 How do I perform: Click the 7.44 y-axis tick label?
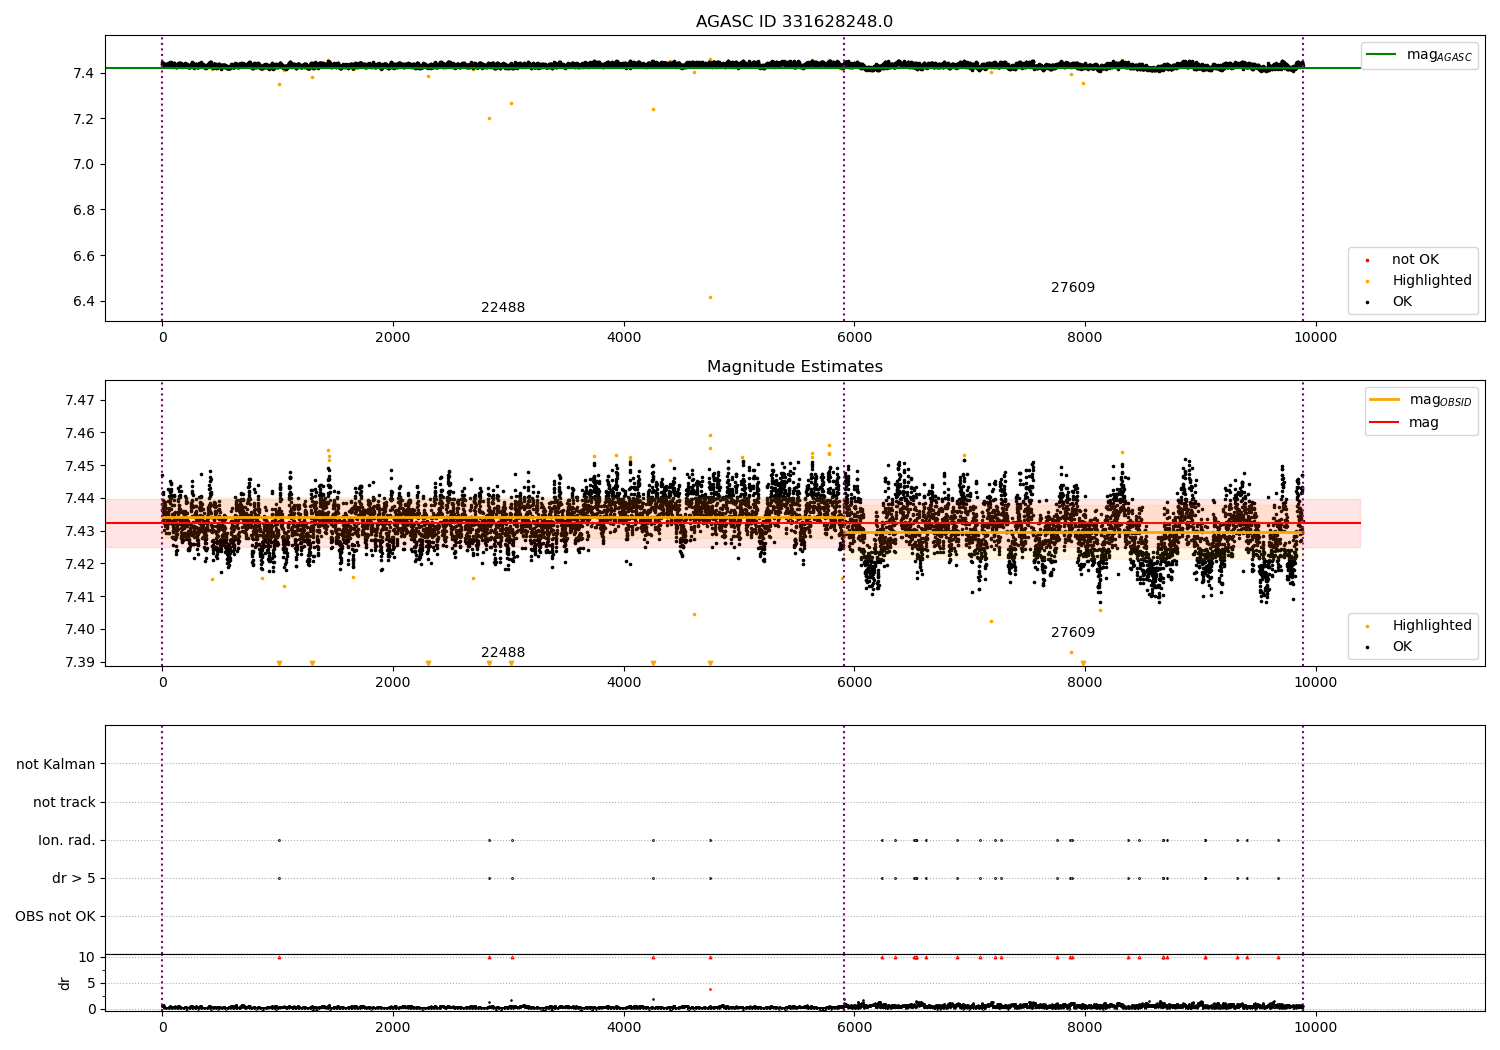click(x=79, y=499)
